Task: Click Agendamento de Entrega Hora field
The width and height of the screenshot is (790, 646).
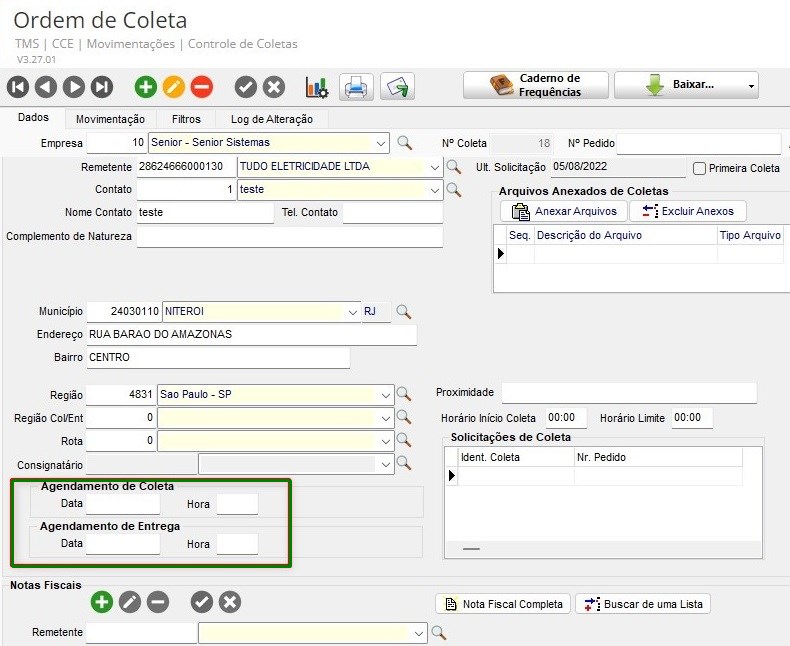Action: coord(237,544)
